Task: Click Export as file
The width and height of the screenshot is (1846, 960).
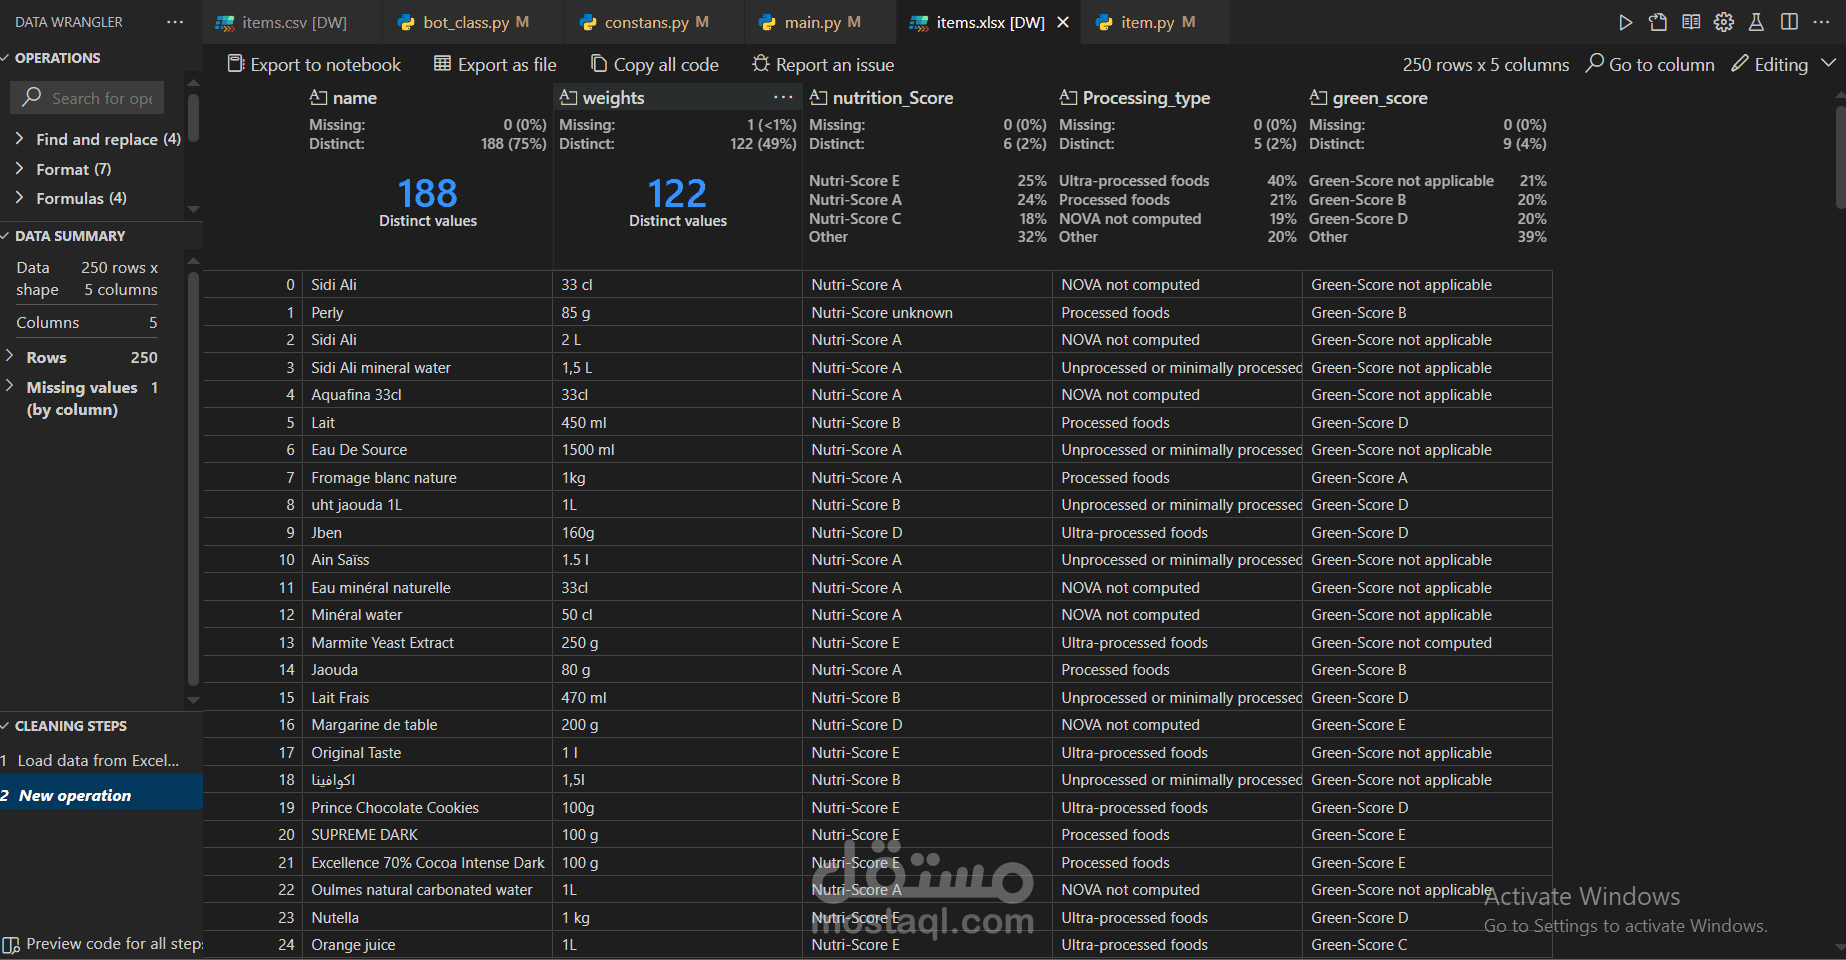Action: coord(495,64)
